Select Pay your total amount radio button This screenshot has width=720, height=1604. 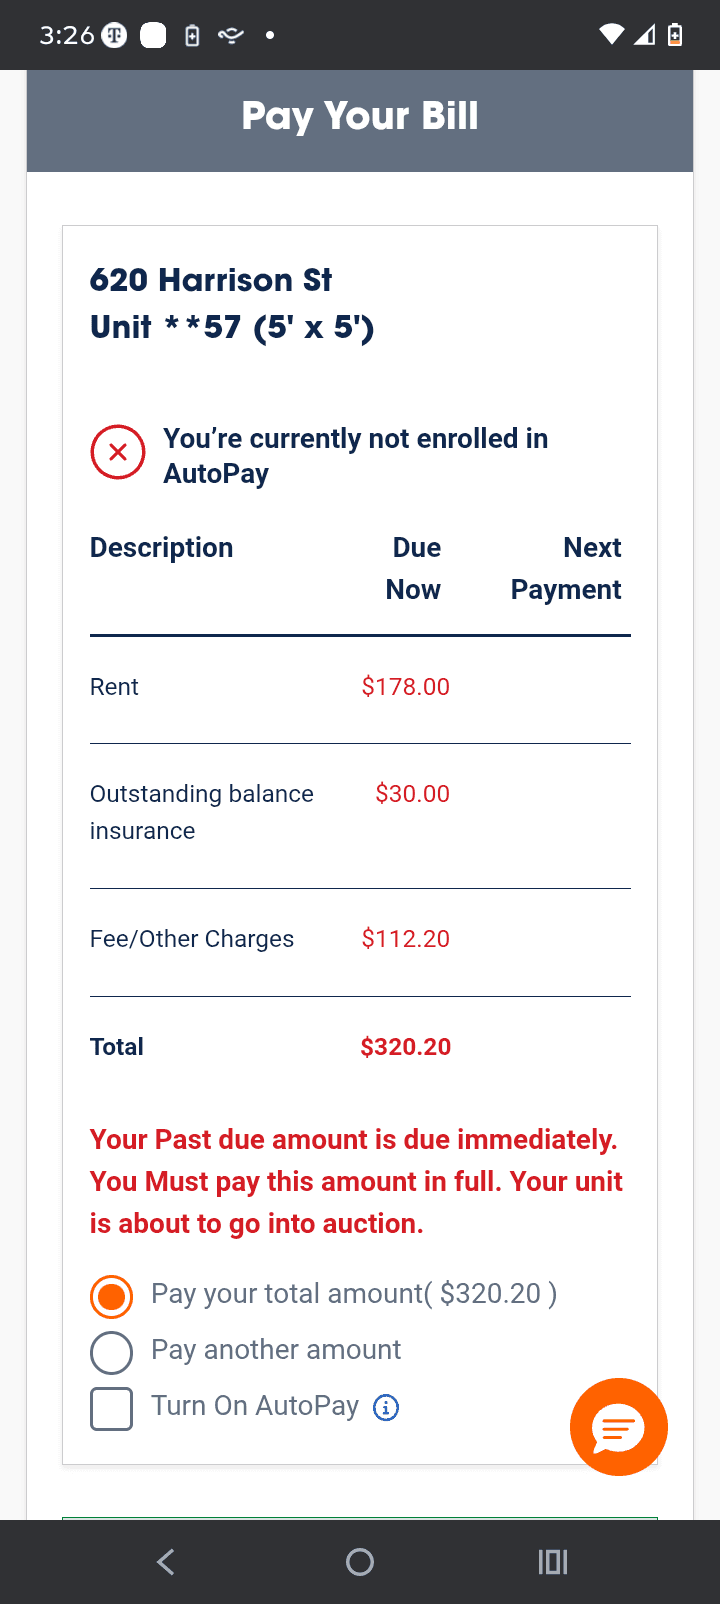(x=111, y=1296)
